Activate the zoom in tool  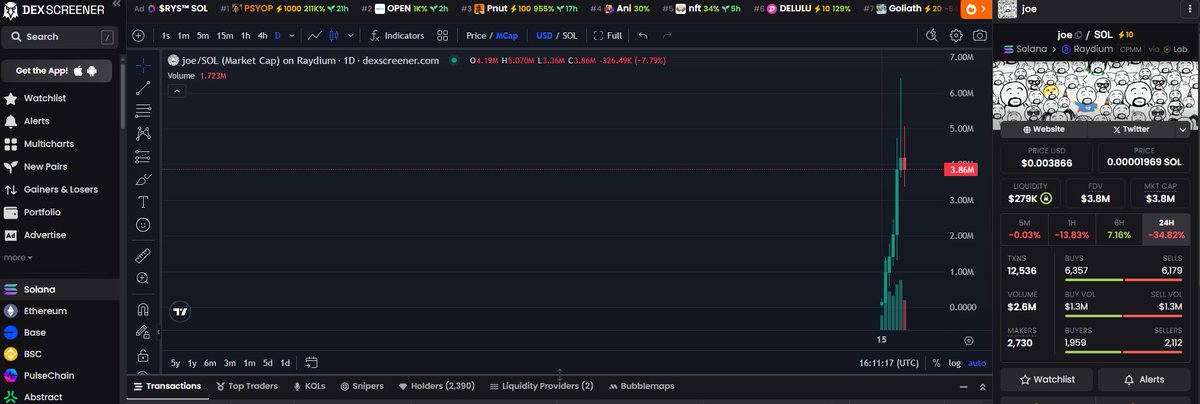pos(143,278)
